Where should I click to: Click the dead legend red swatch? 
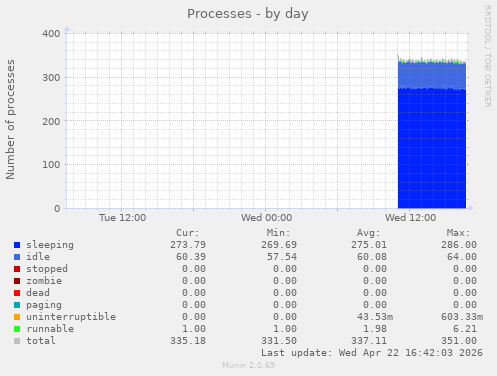coord(17,293)
